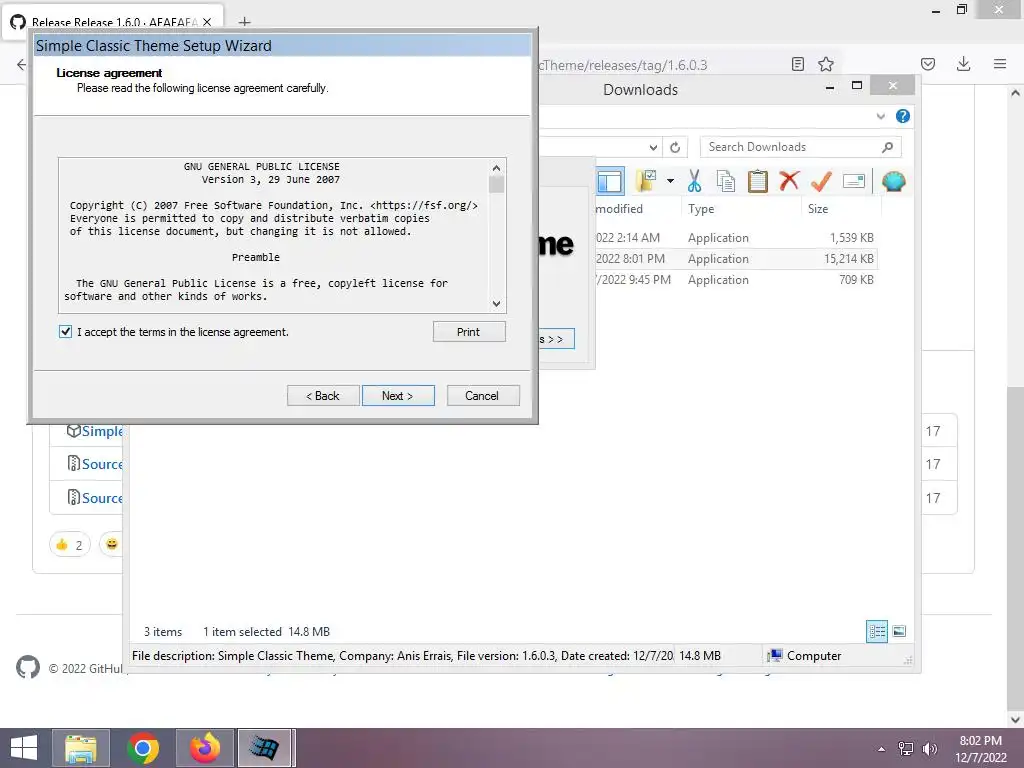1024x768 pixels.
Task: Open Classic Shell settings via the shell icon
Action: (x=893, y=181)
